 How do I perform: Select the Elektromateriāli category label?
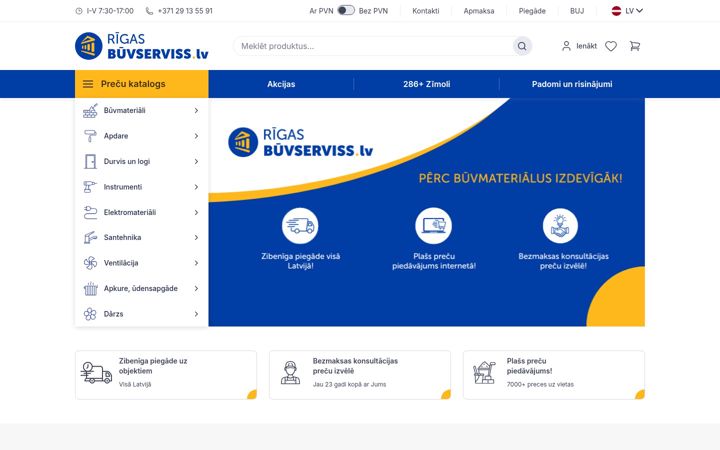click(x=129, y=213)
